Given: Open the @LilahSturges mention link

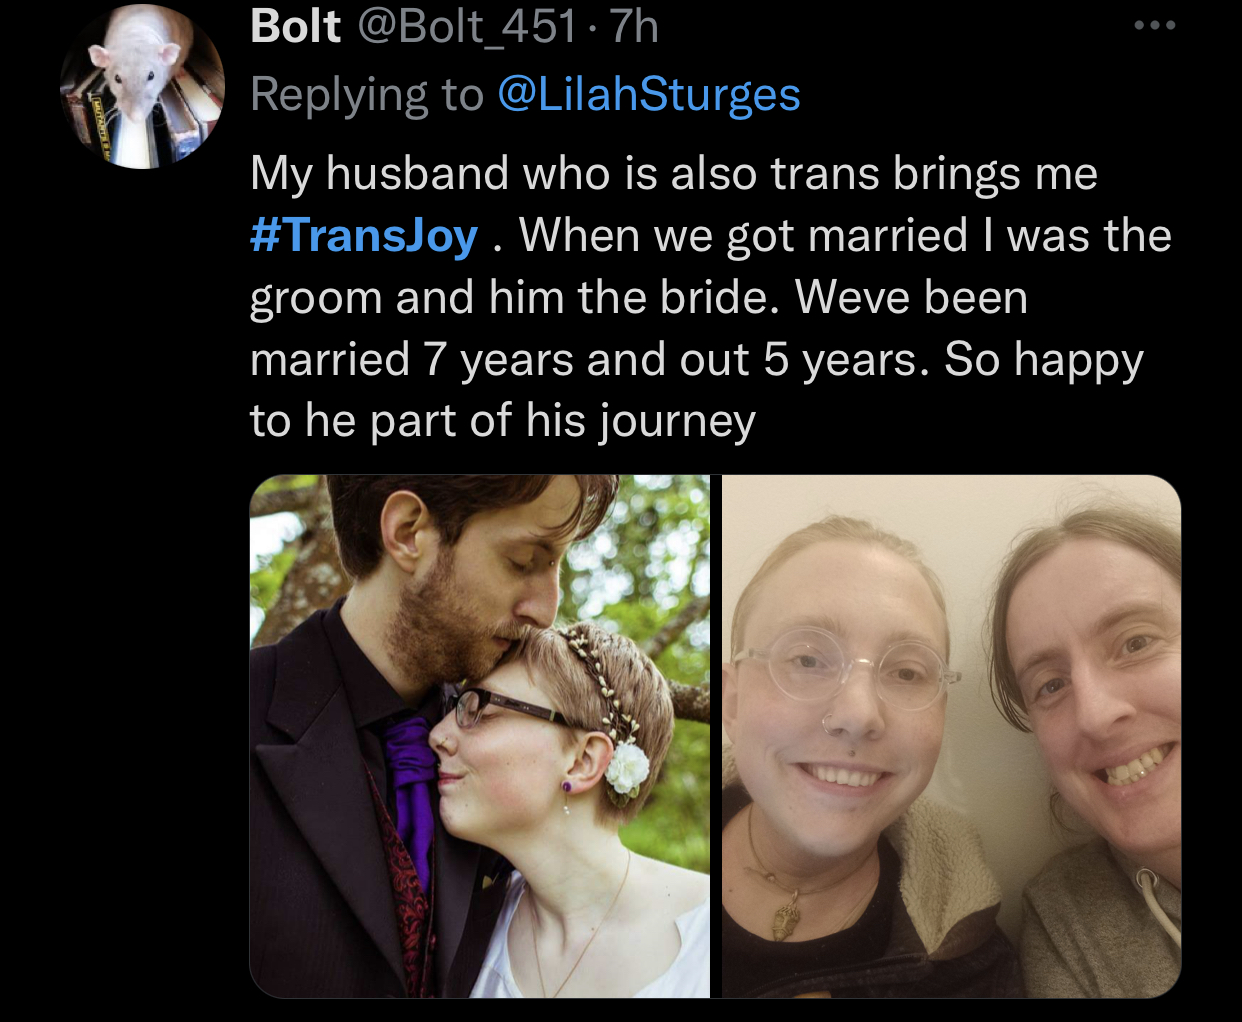Looking at the screenshot, I should pyautogui.click(x=648, y=94).
